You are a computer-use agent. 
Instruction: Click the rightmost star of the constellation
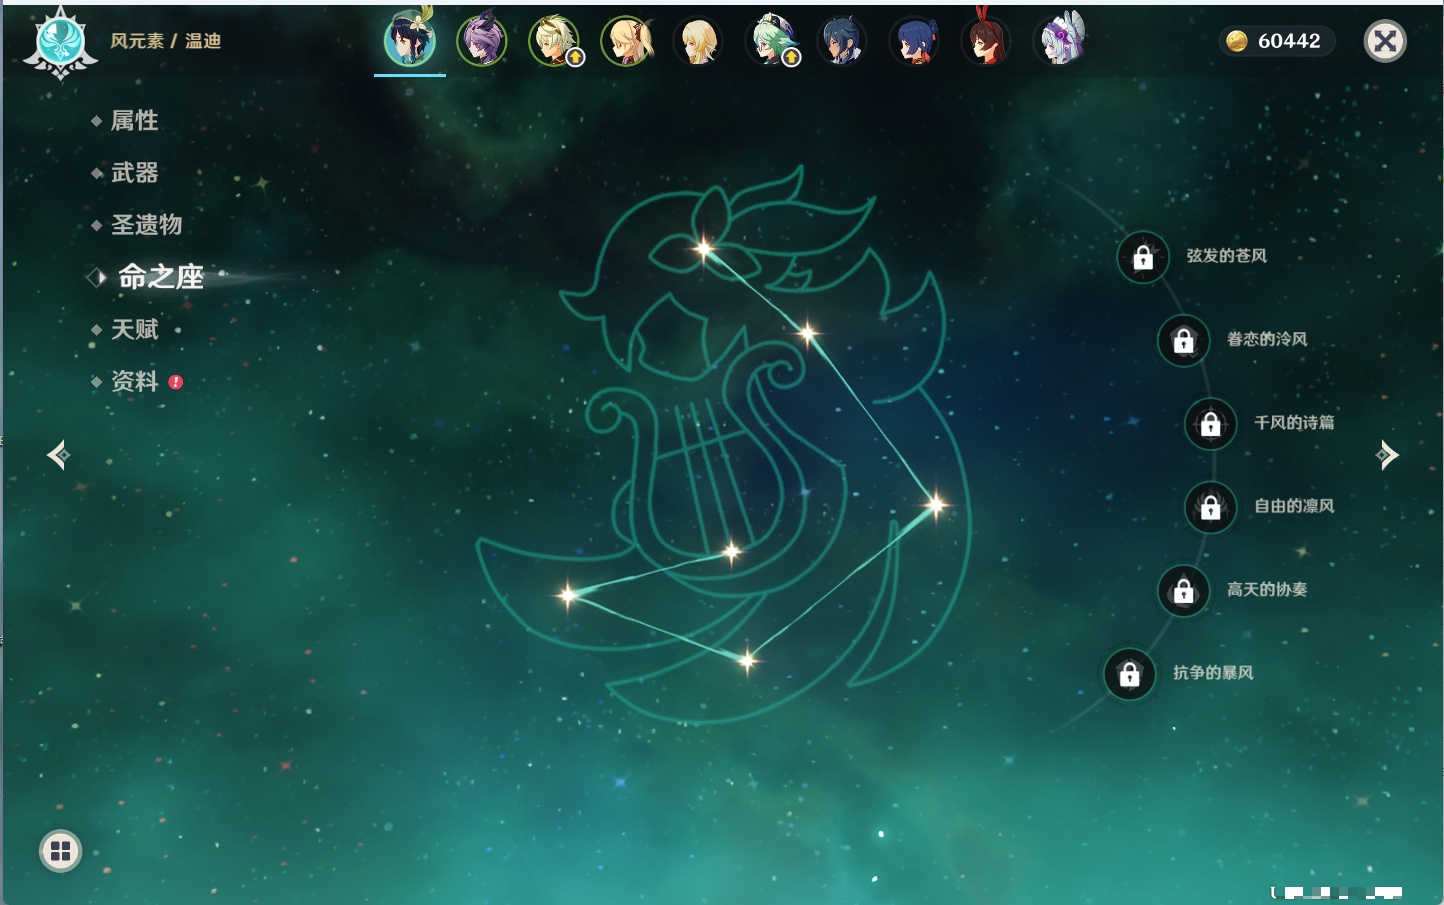[936, 505]
